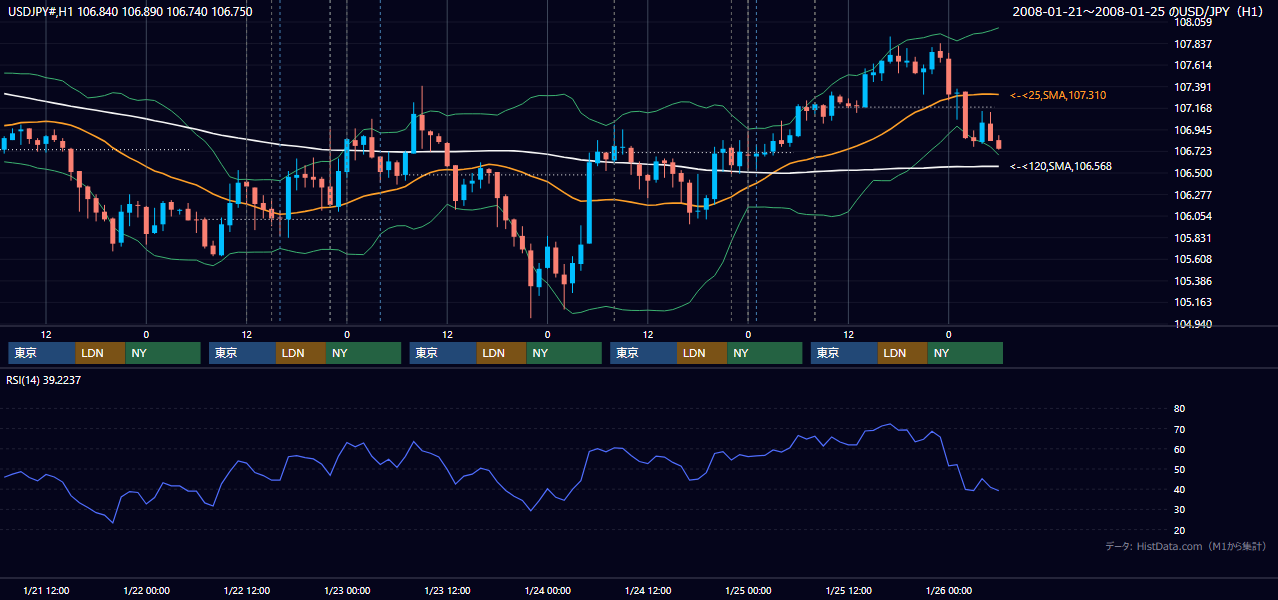Click the 1/24 12:00 time label
This screenshot has width=1278, height=600.
click(x=648, y=590)
